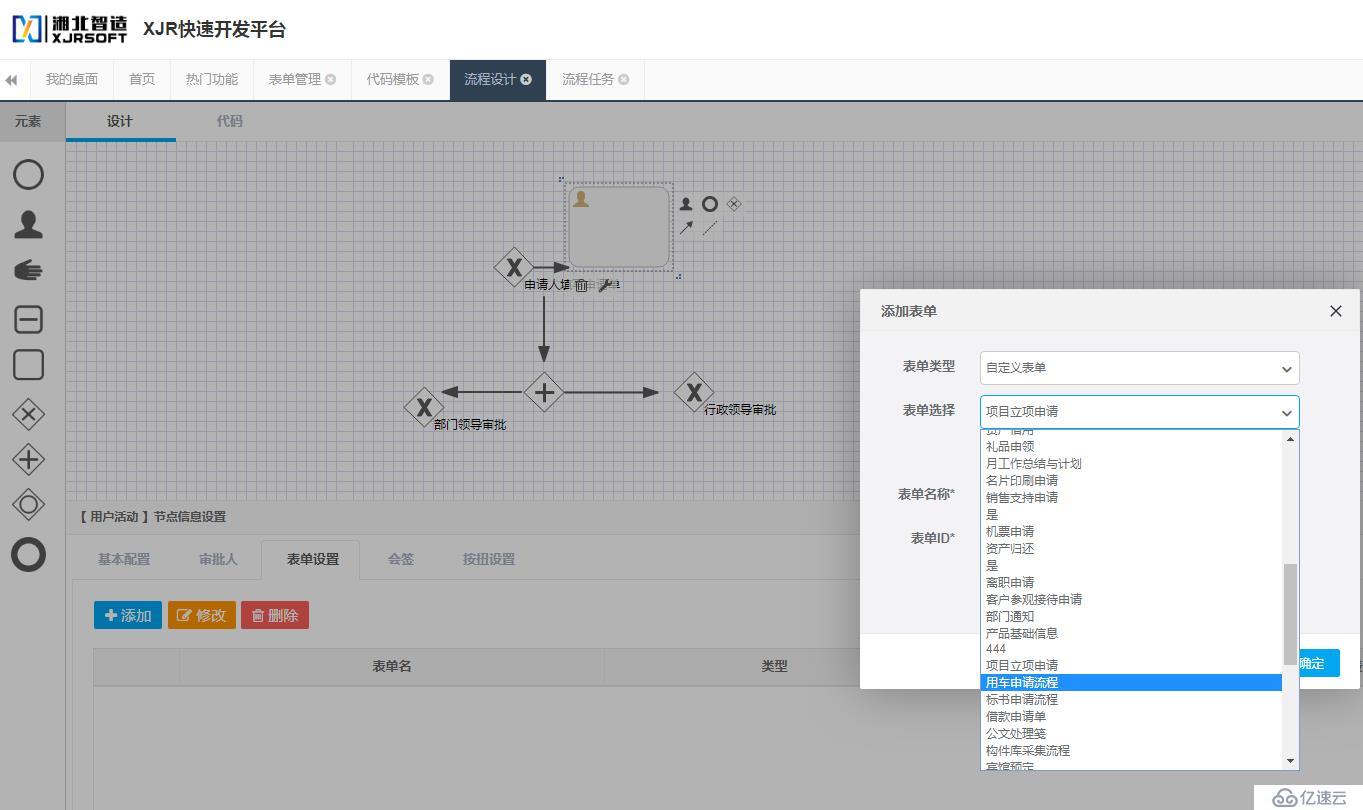Select the user task person icon in palette
The width and height of the screenshot is (1363, 810).
(28, 224)
